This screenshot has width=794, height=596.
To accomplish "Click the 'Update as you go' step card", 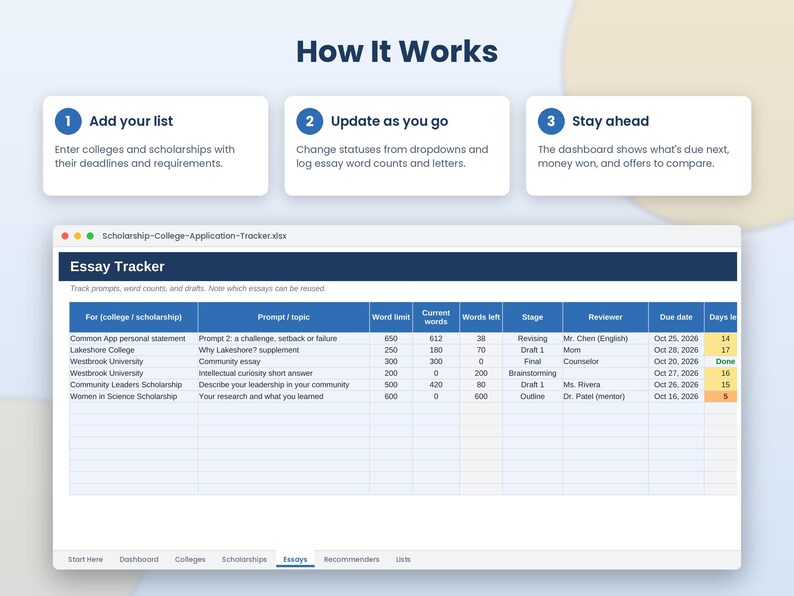I will pos(397,146).
